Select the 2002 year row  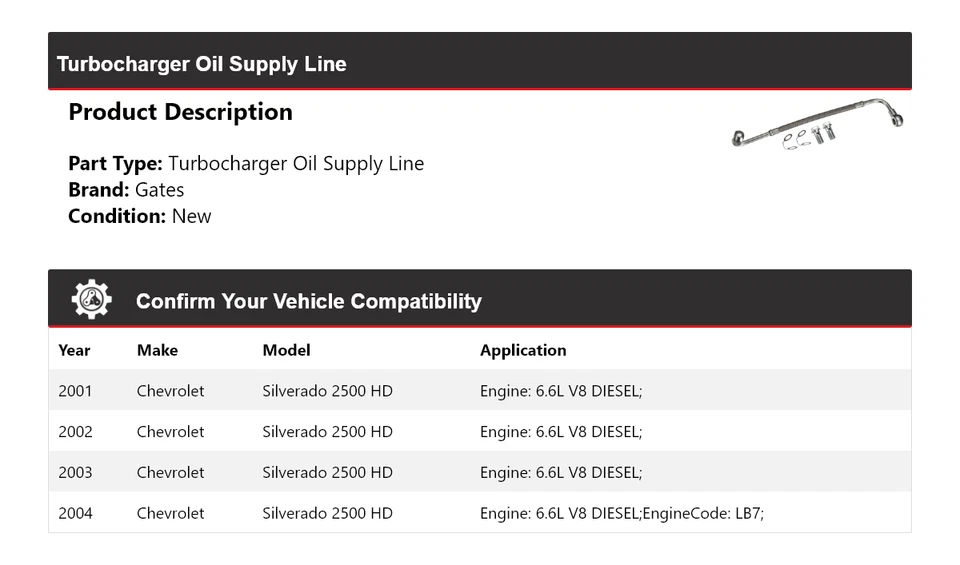coord(75,432)
